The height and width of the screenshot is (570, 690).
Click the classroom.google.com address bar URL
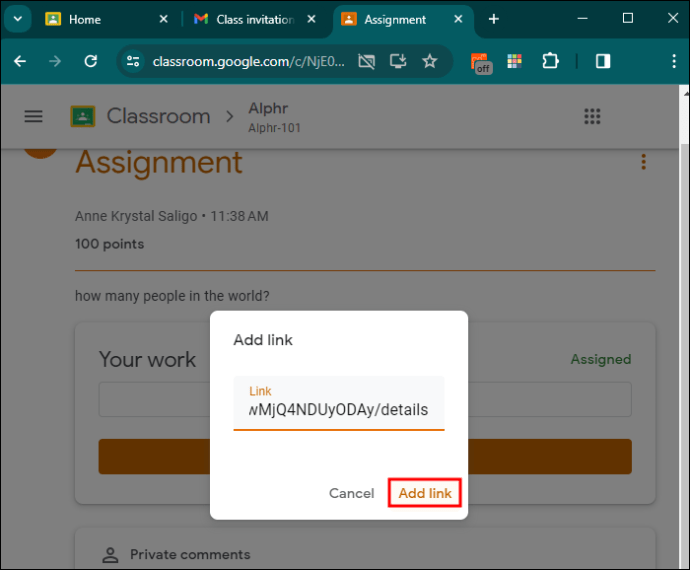tap(249, 61)
